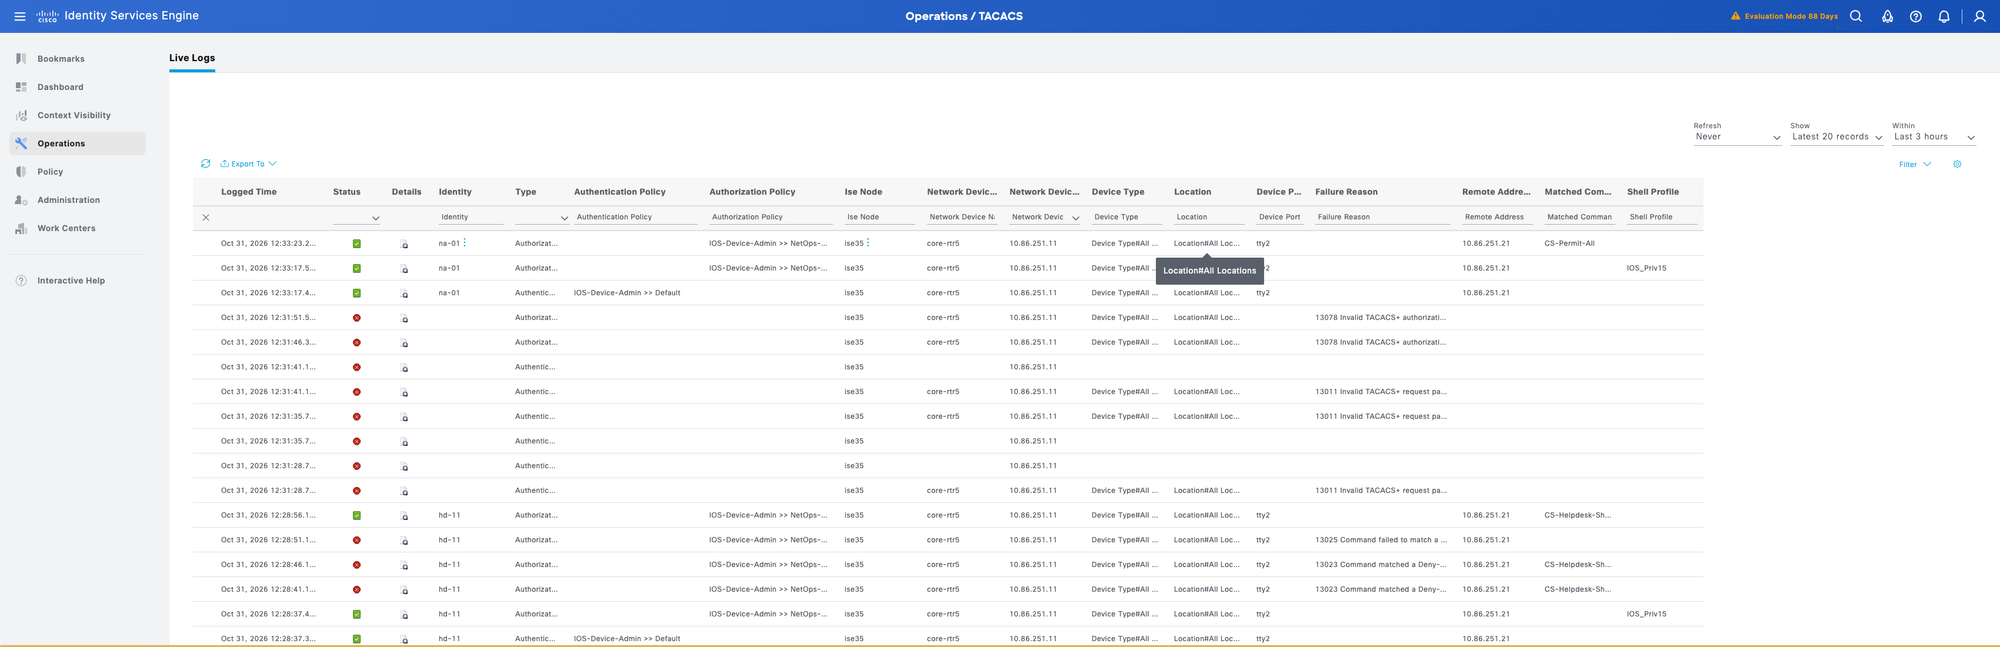Click the Operations / TACACS page title
2000x647 pixels.
pyautogui.click(x=964, y=16)
